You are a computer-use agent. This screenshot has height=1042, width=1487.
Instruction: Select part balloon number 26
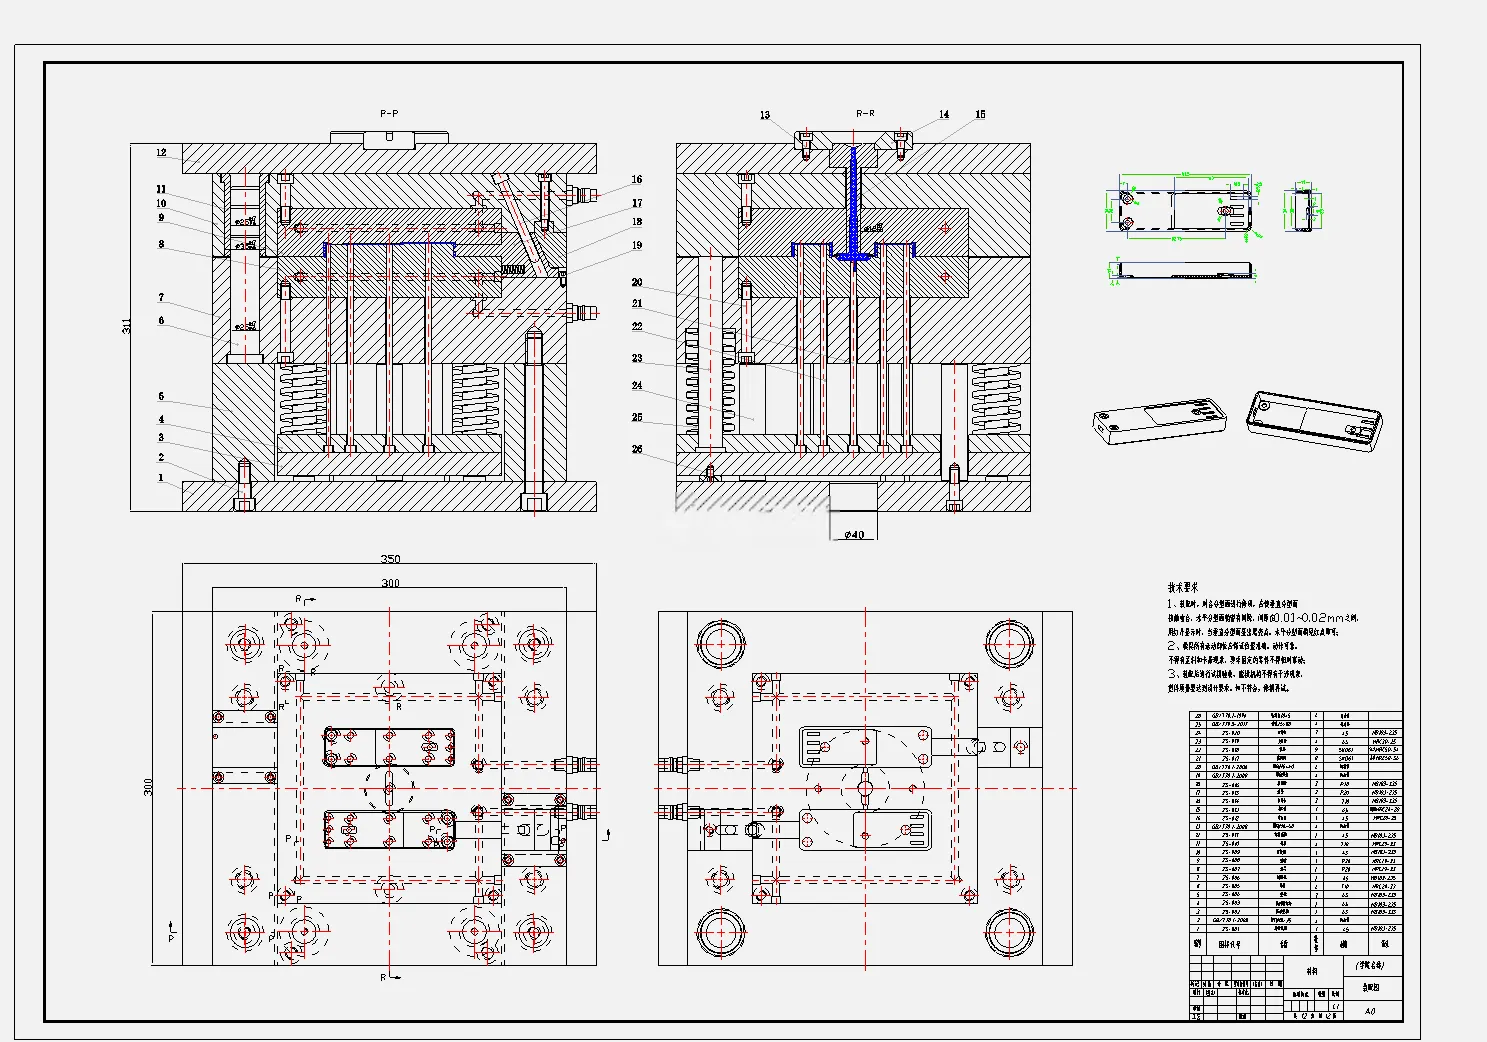point(637,450)
